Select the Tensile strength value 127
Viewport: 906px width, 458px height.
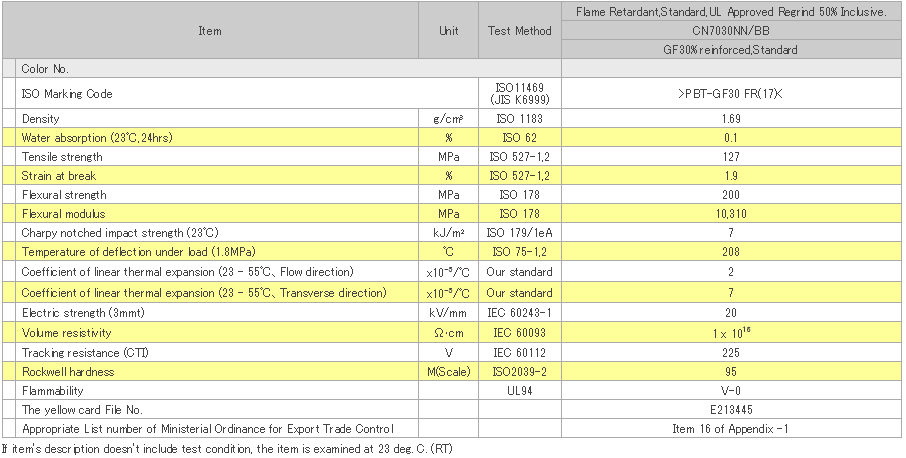[x=730, y=157]
